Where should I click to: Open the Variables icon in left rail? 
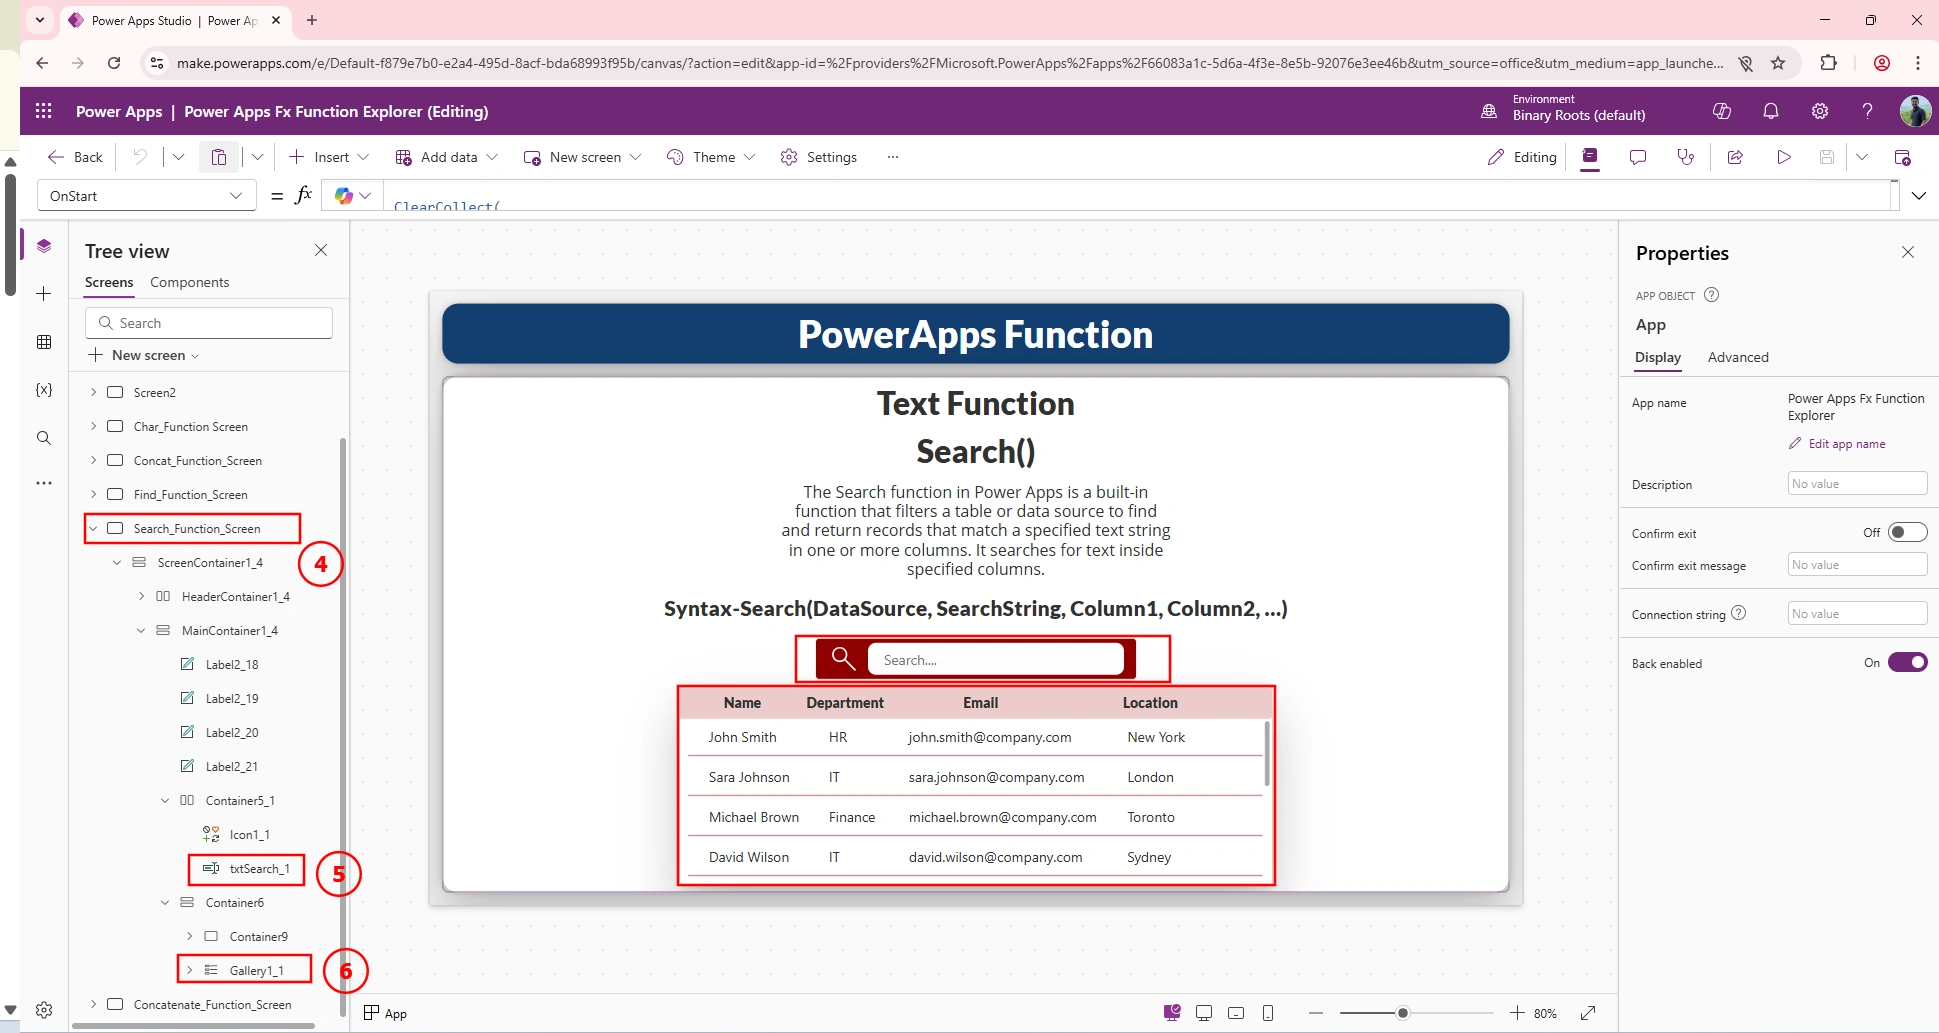point(44,390)
